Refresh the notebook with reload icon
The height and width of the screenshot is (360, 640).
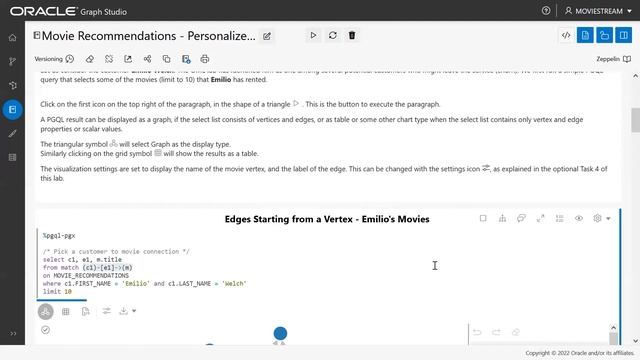coord(333,36)
